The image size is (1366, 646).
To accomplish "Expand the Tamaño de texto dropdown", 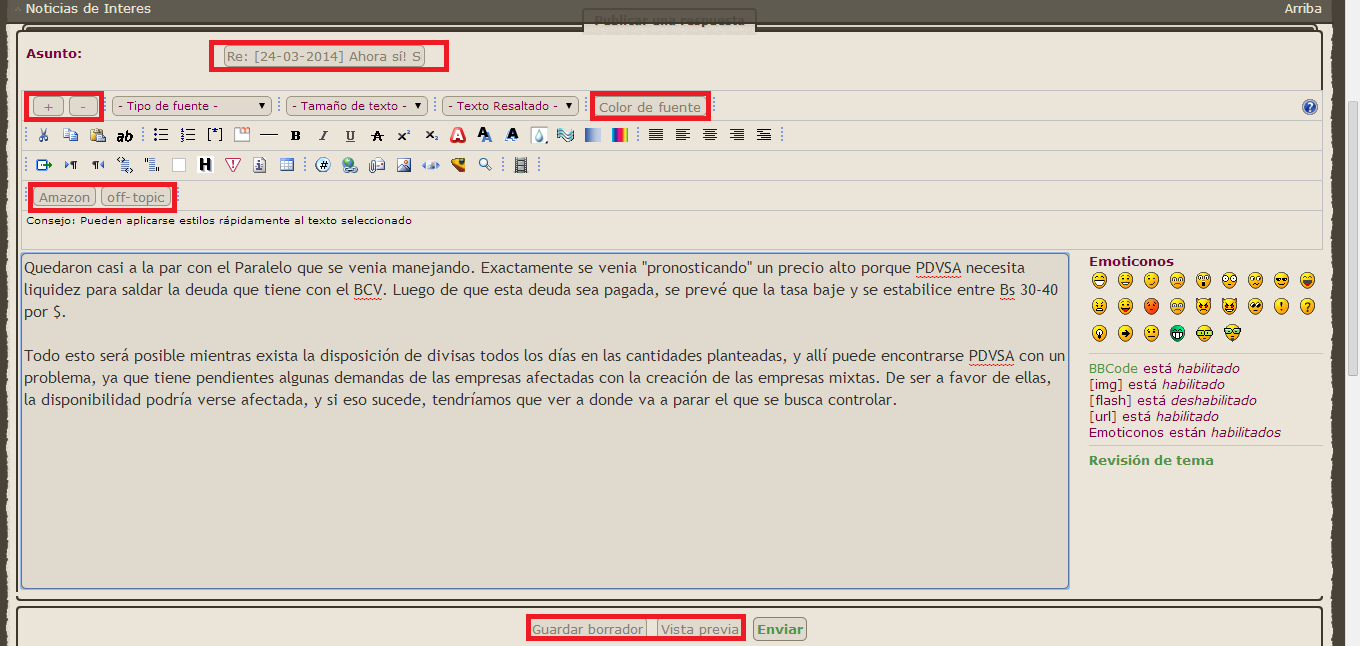I will (357, 106).
